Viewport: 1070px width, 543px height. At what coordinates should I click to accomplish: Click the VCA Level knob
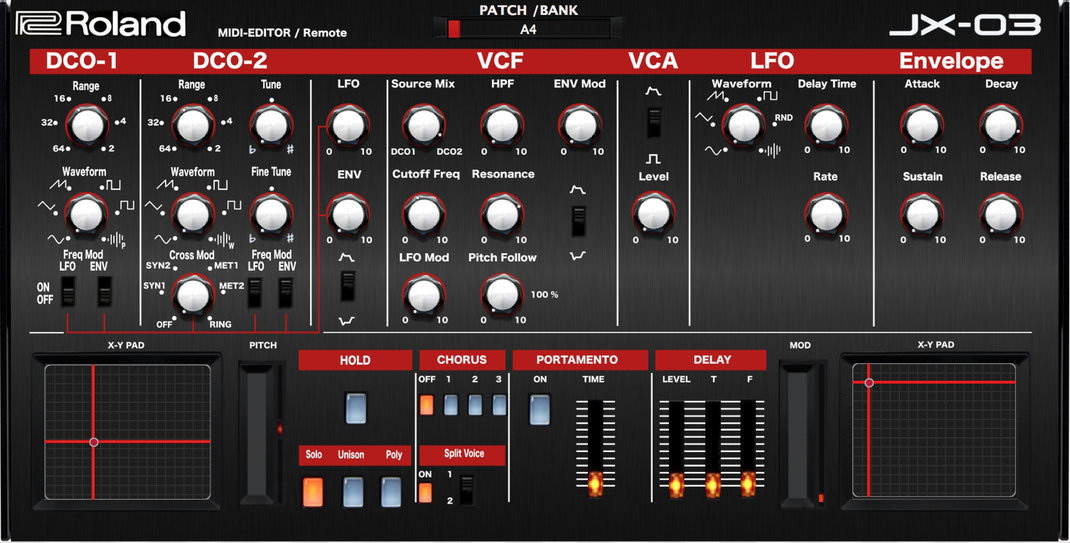pyautogui.click(x=654, y=215)
